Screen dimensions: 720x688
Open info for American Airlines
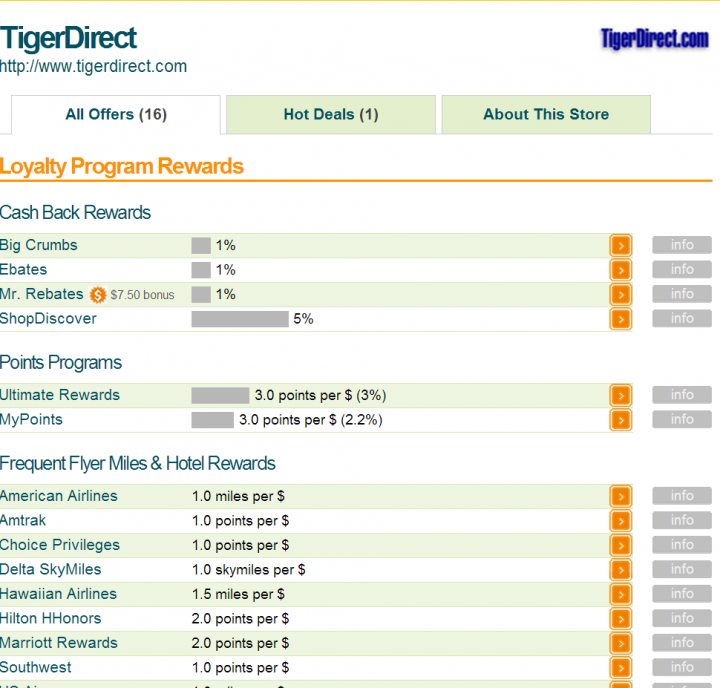(682, 496)
